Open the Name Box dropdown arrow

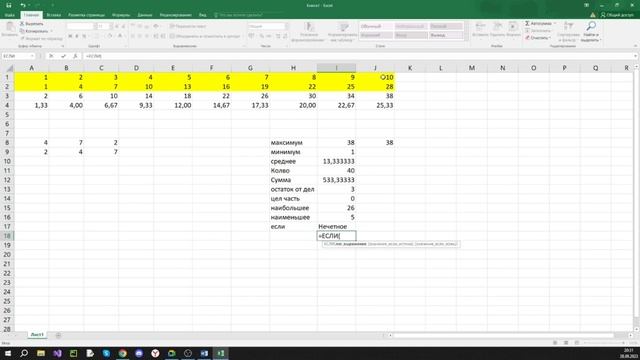click(x=32, y=56)
